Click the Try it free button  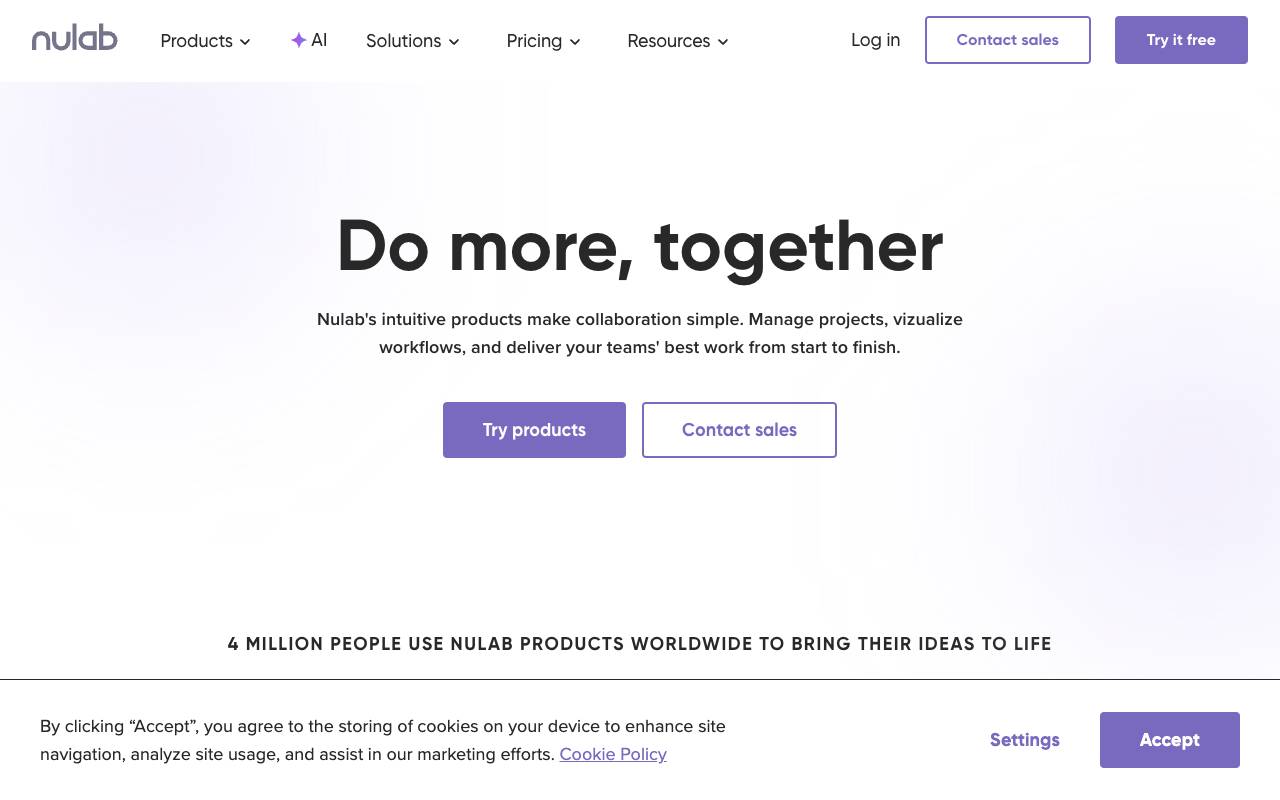(x=1181, y=40)
